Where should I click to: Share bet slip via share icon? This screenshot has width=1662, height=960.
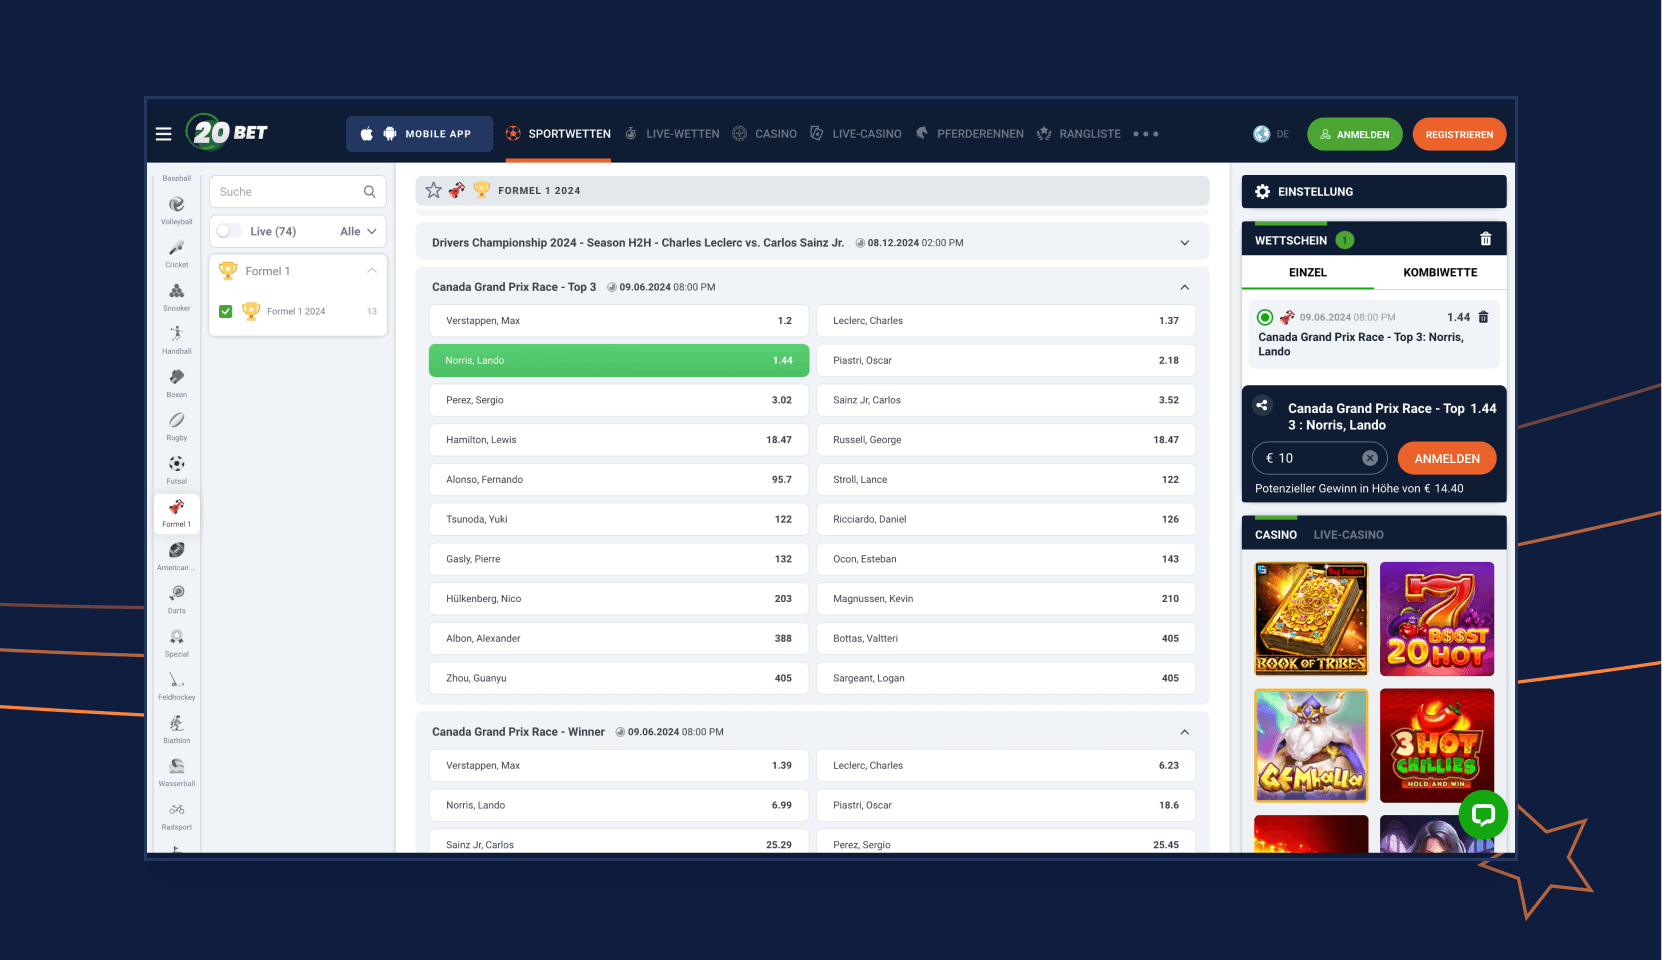1262,405
